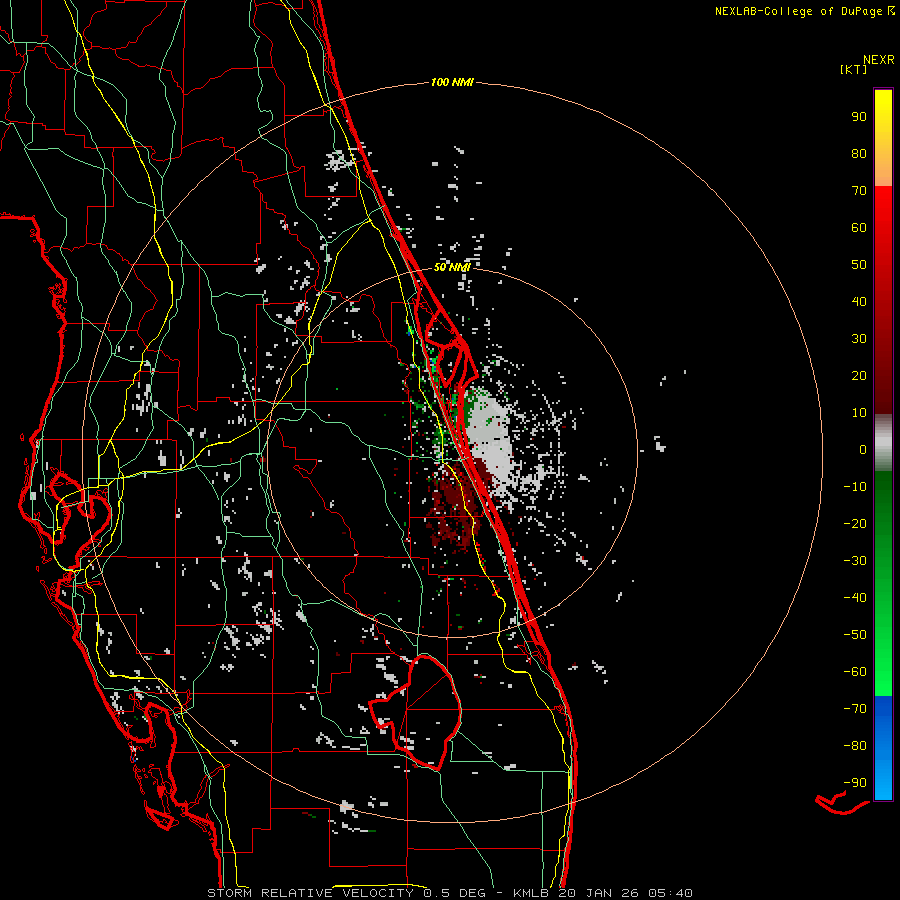Select the 50 knot scale label
Viewport: 900px width, 900px height.
coord(859,265)
